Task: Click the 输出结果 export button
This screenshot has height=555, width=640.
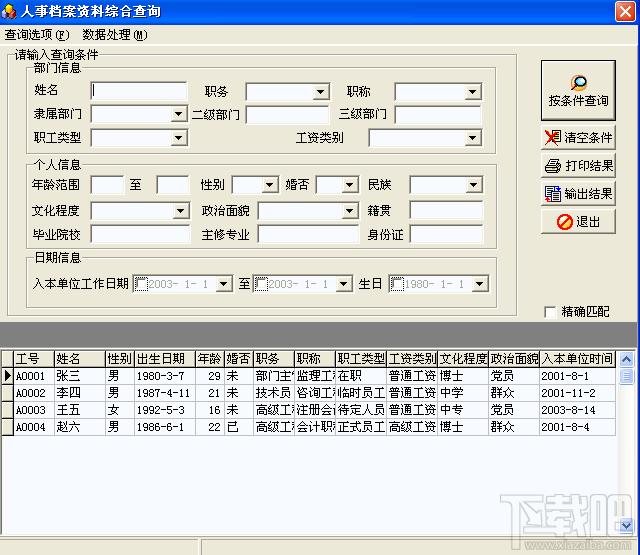Action: (x=578, y=193)
